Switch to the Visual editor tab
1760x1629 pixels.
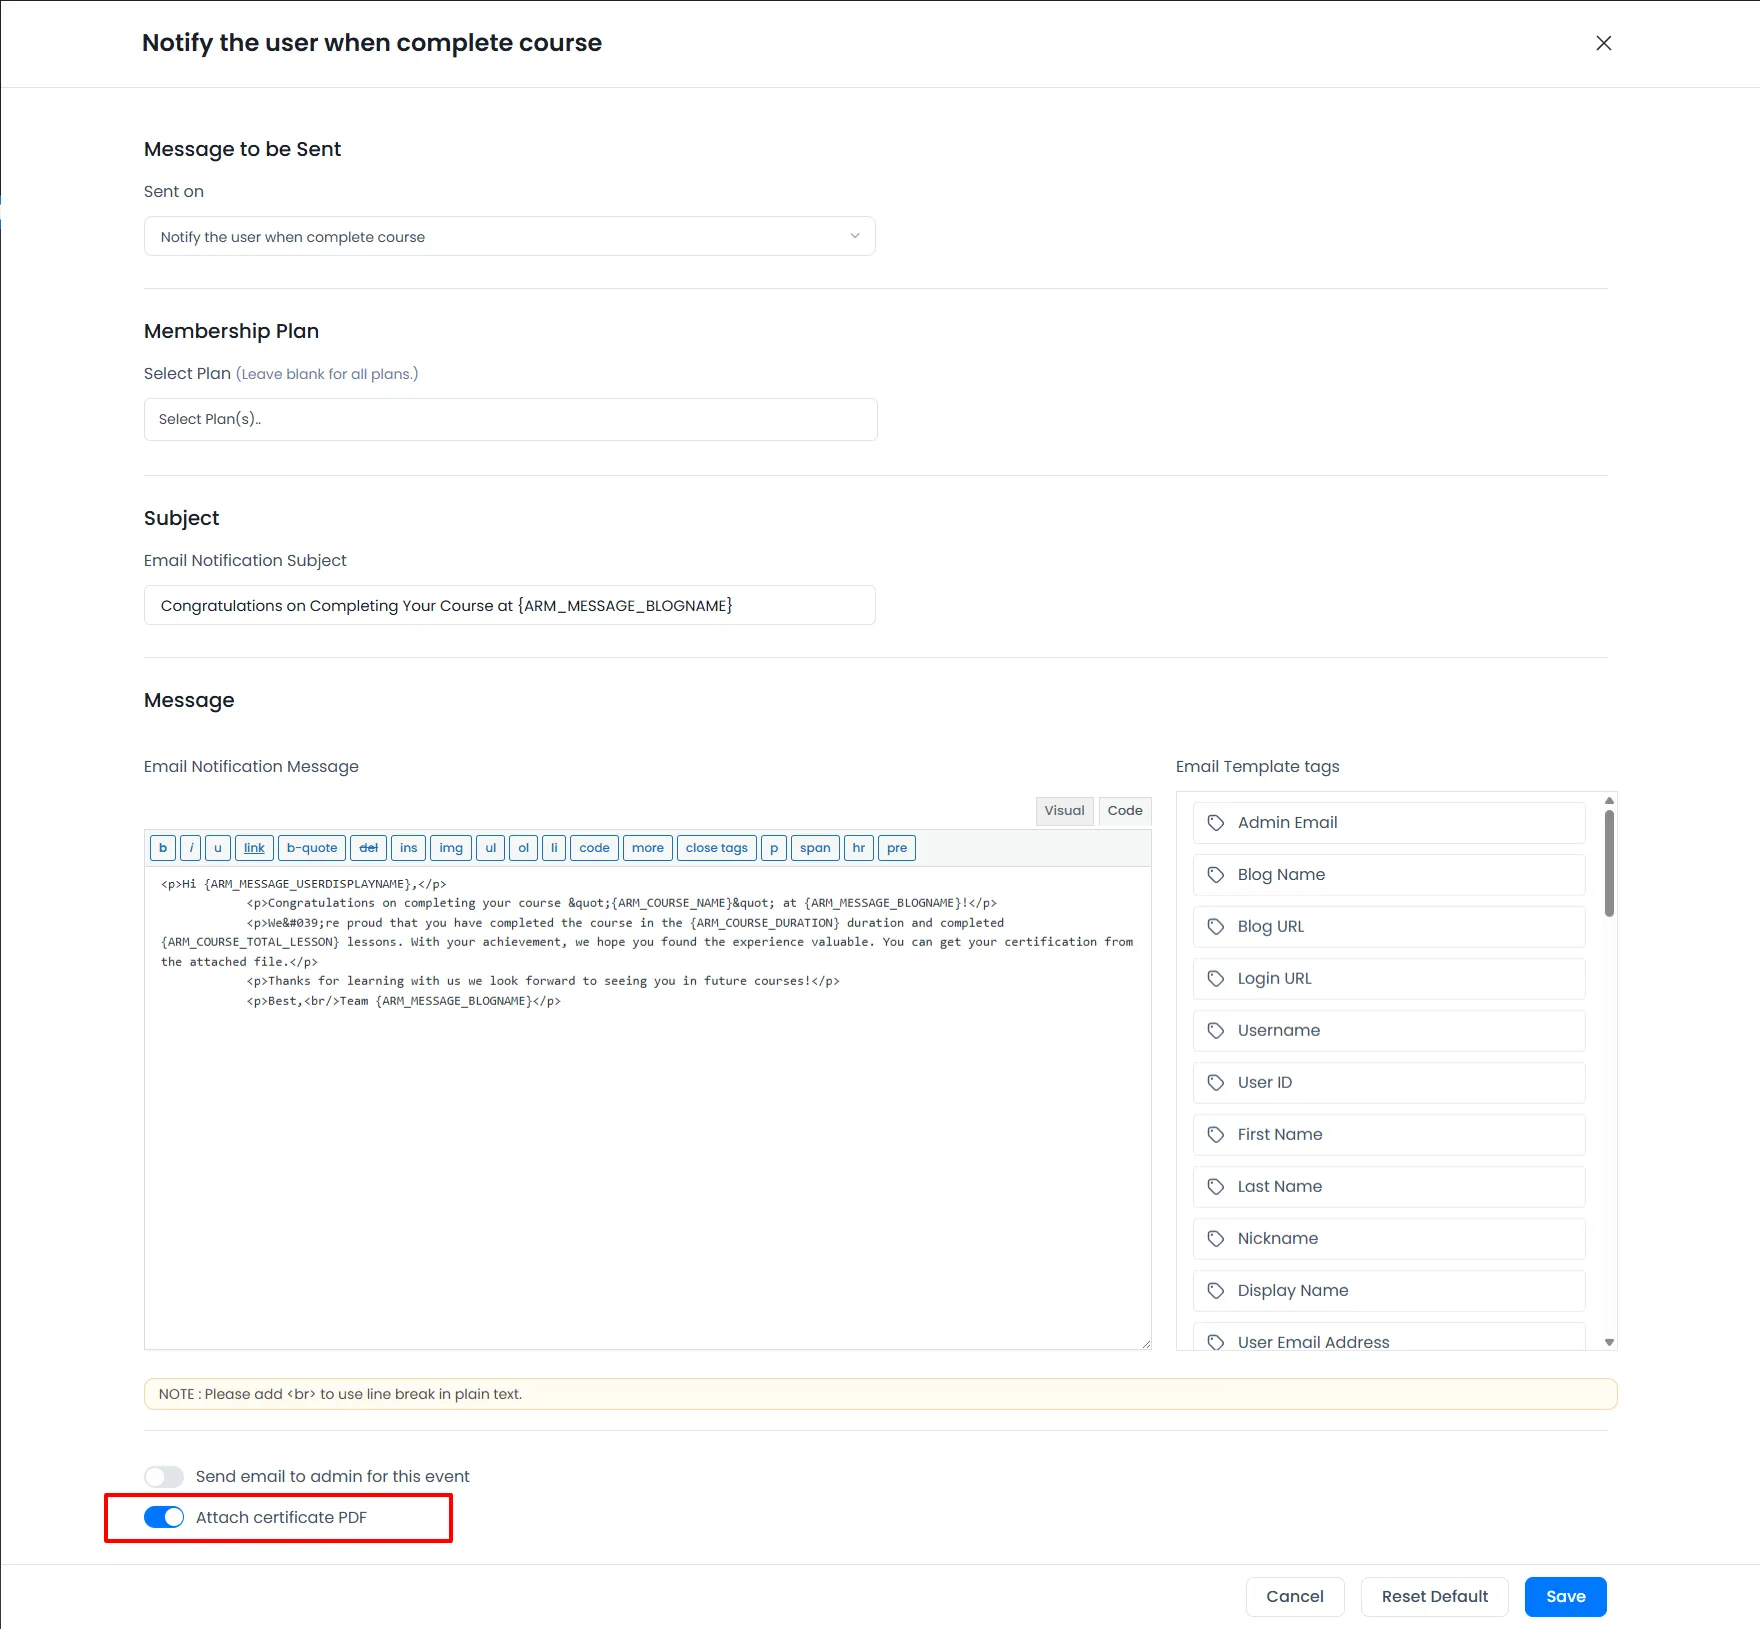(x=1064, y=811)
